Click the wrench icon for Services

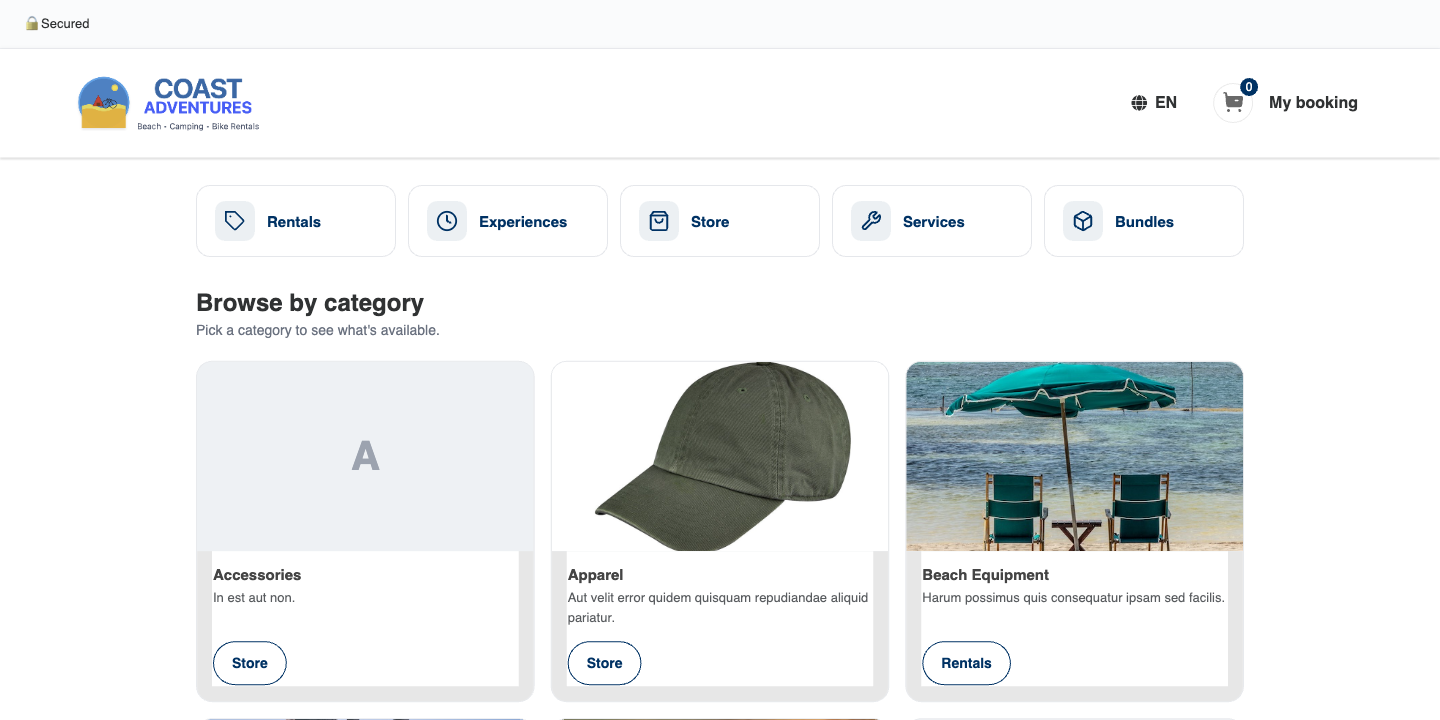coord(871,221)
